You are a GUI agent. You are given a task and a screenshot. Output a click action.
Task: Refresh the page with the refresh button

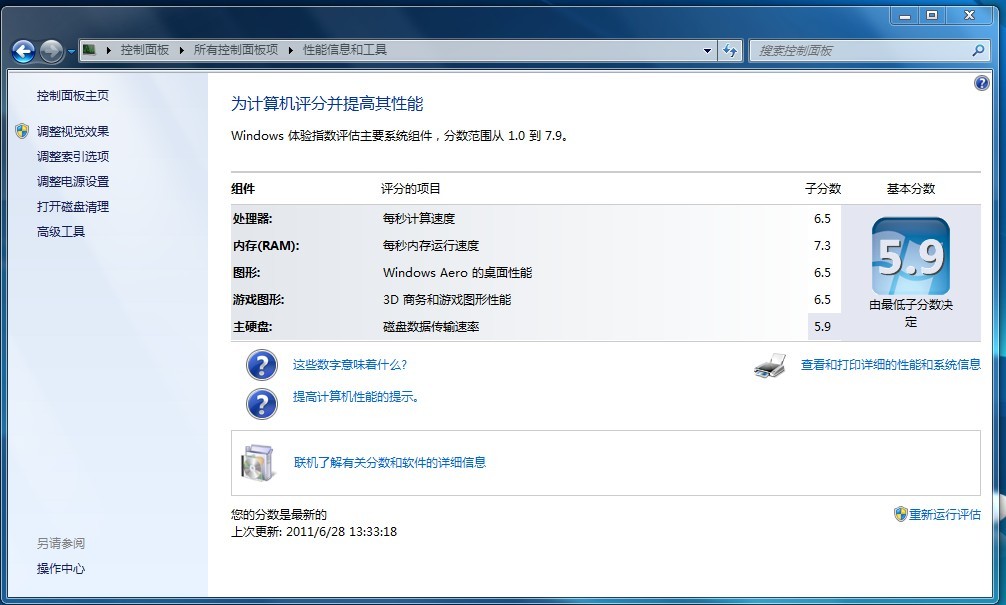[730, 50]
